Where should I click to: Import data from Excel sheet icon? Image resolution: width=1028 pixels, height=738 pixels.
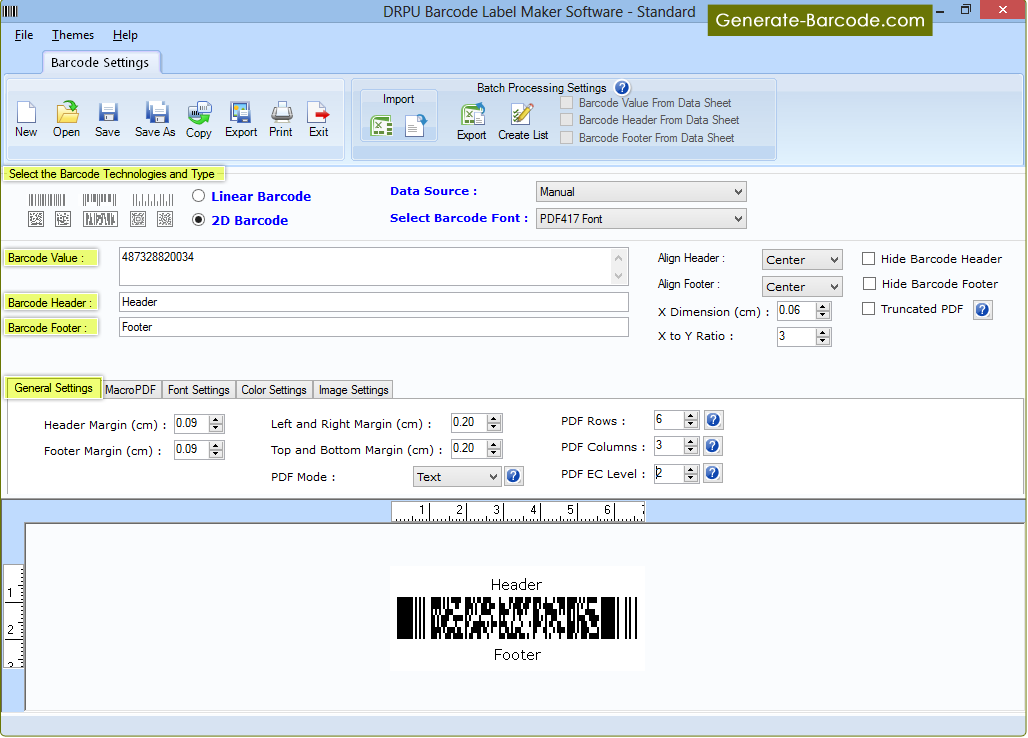[382, 125]
